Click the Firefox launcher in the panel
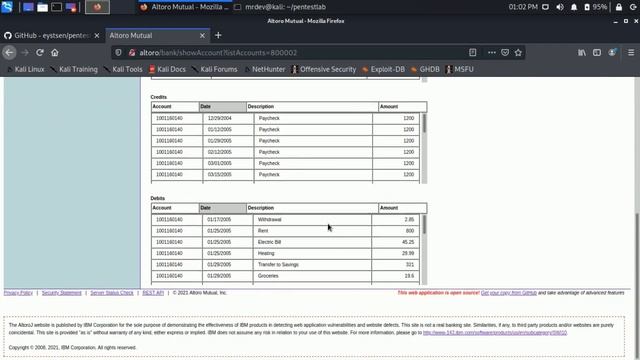 coord(97,7)
